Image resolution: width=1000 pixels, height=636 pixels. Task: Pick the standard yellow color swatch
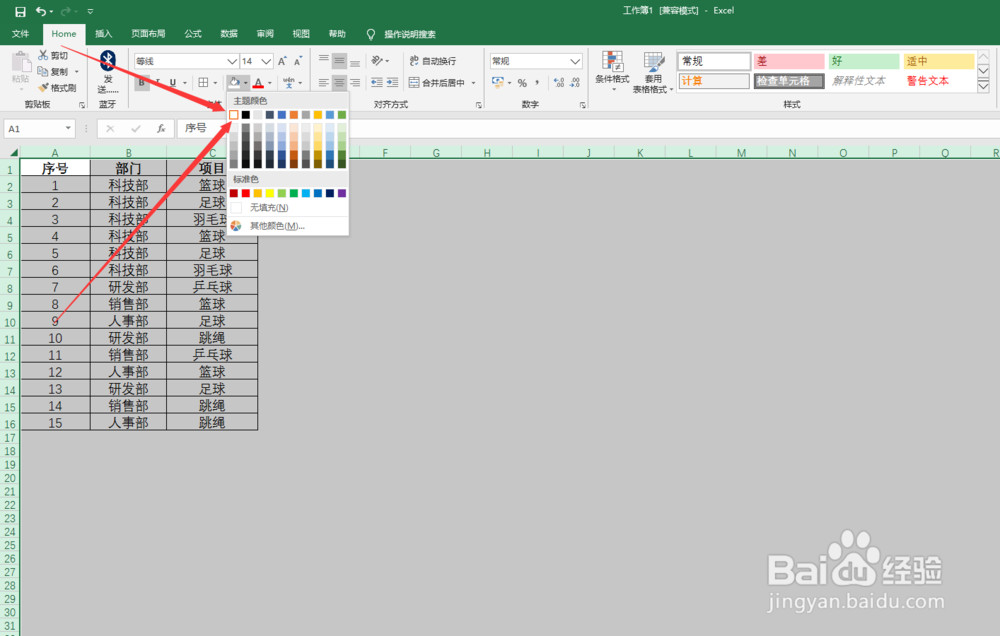(x=270, y=193)
